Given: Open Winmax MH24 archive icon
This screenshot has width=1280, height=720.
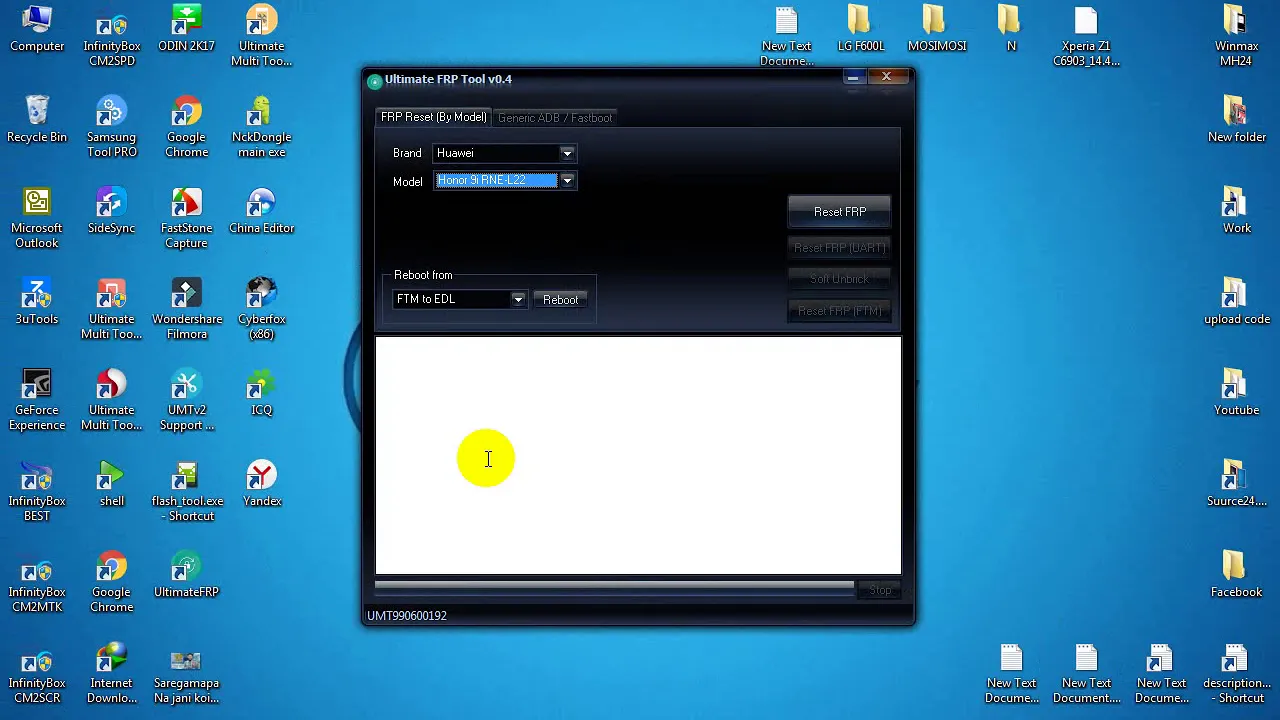Looking at the screenshot, I should point(1237,36).
